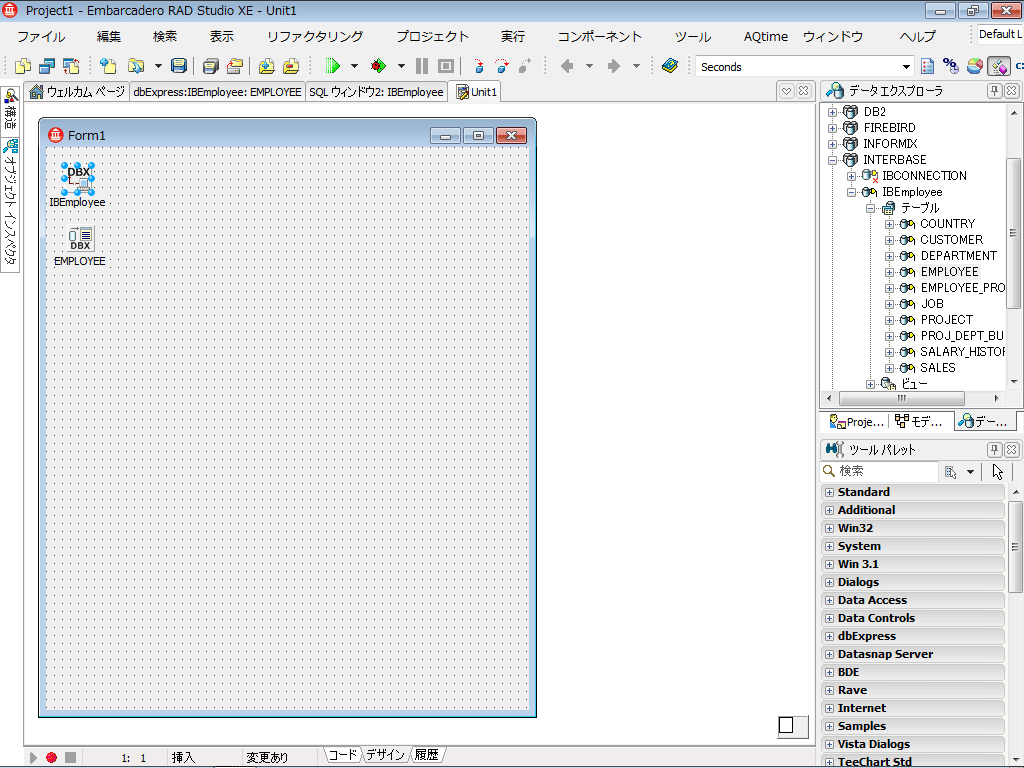This screenshot has height=768, width=1024.
Task: Select the IBCONNECTION node
Action: click(924, 176)
